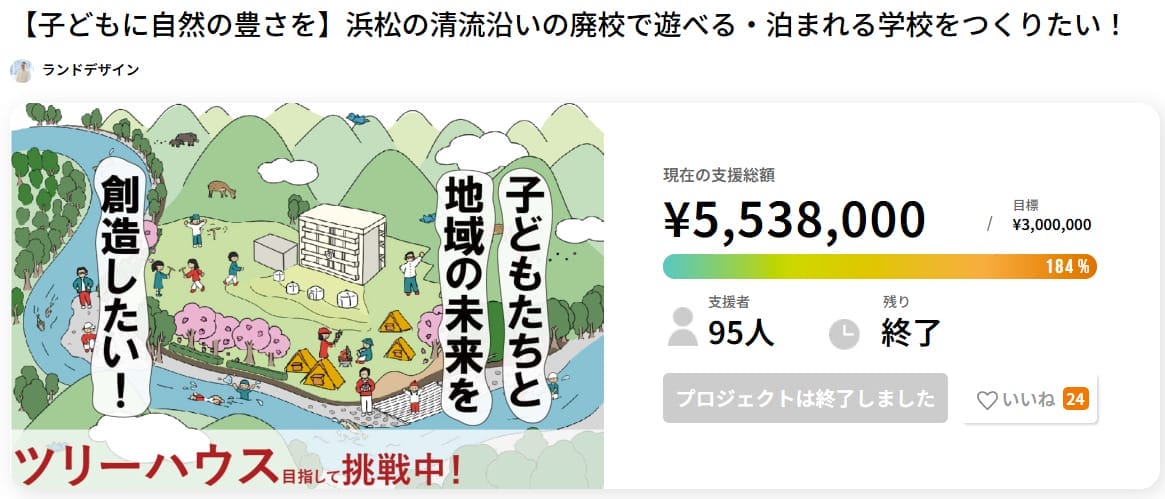Select the ¥5,538,000 total amount

click(x=794, y=220)
